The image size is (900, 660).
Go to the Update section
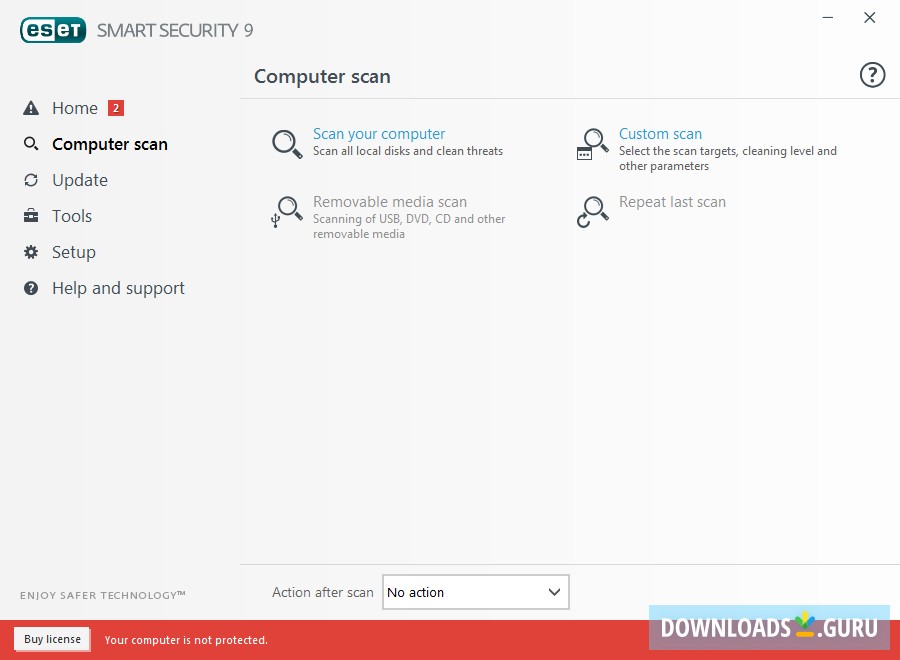[80, 180]
